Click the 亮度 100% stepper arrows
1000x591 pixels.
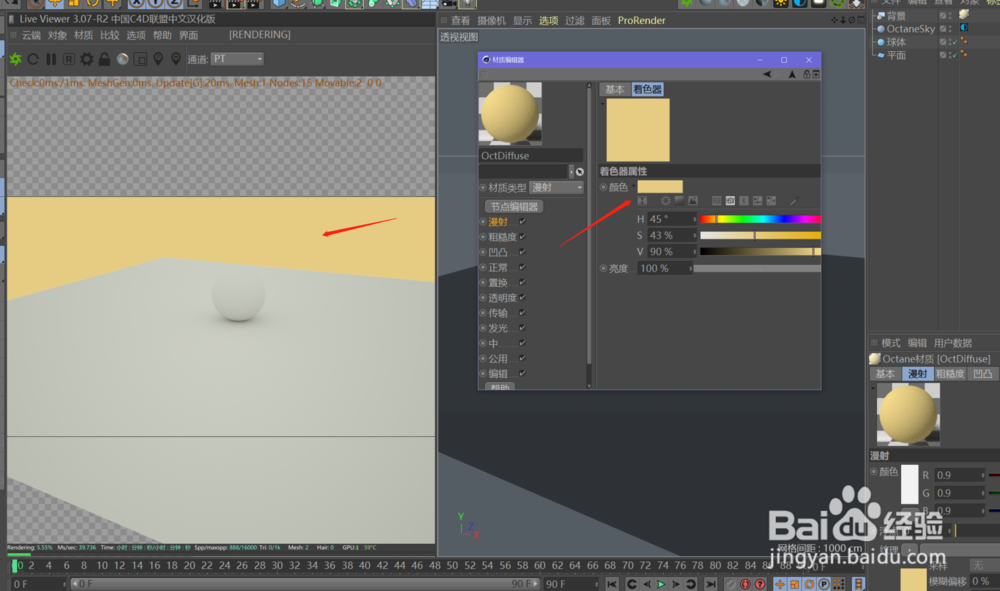(x=691, y=269)
